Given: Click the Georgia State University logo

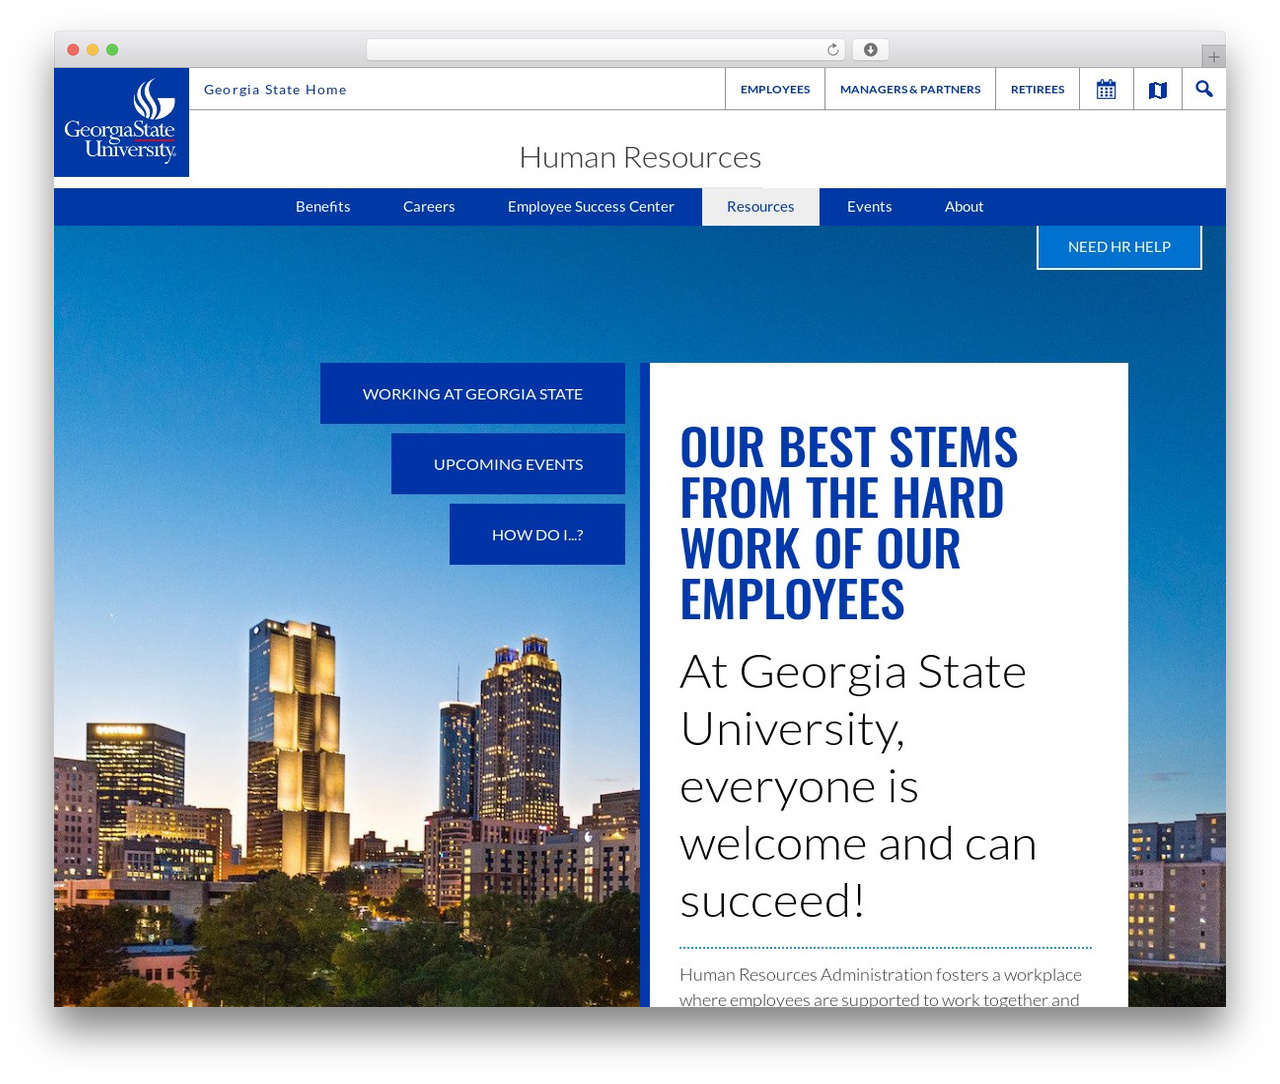Looking at the screenshot, I should coord(121,122).
